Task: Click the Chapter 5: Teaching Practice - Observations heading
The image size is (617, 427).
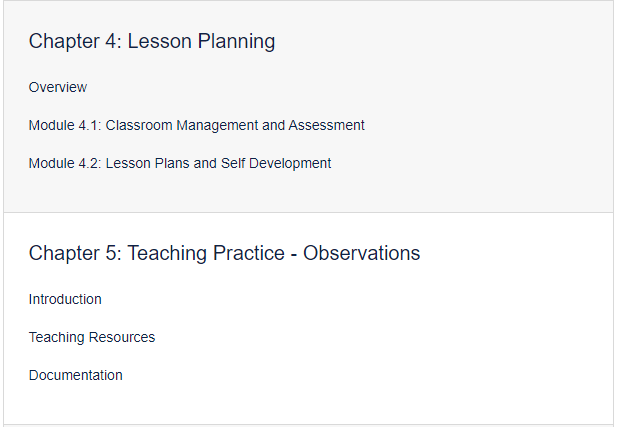Action: (224, 253)
